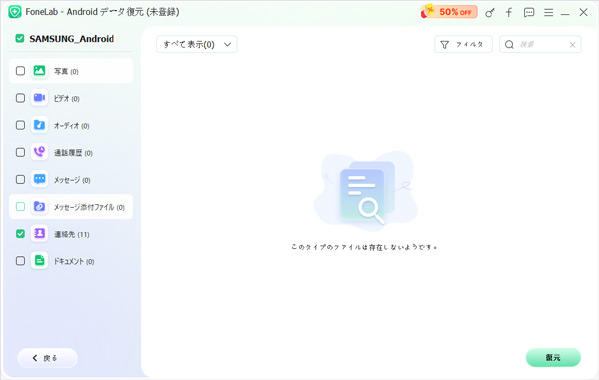Check the 通話履歴 (0) checkbox
599x380 pixels.
[x=20, y=152]
